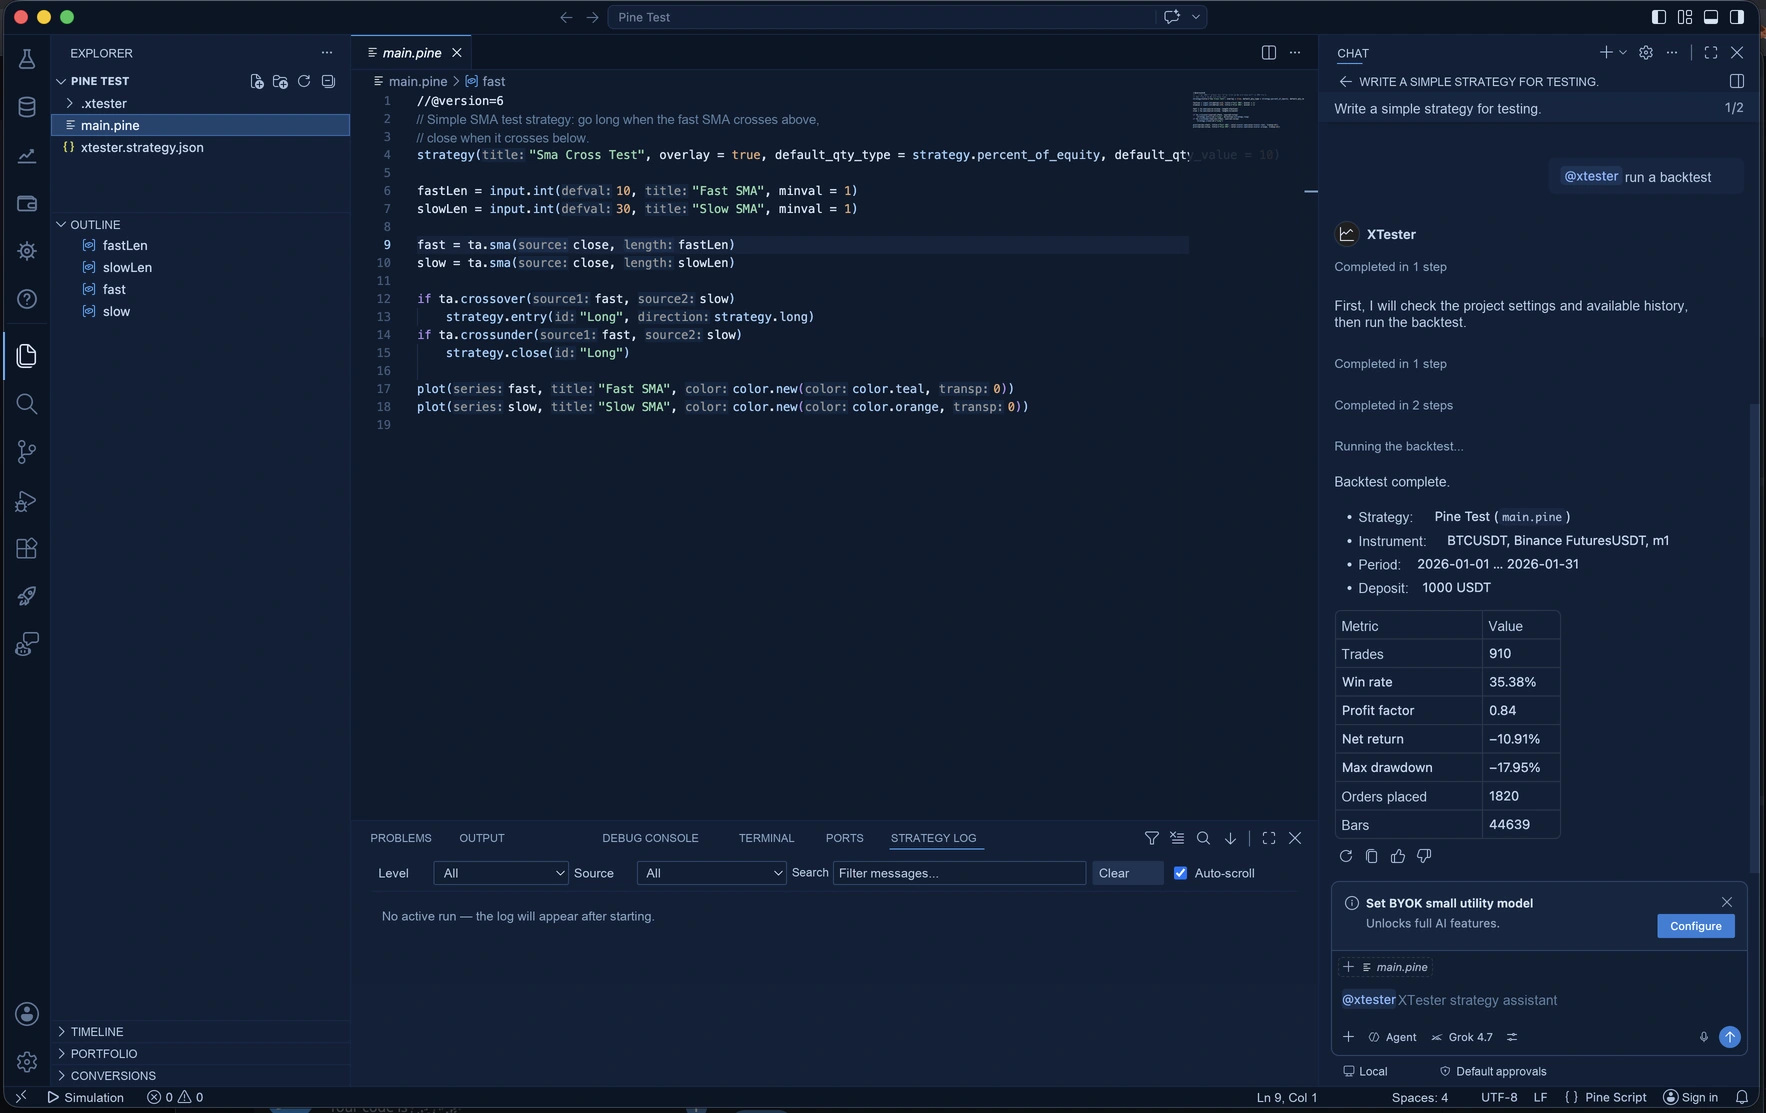The image size is (1766, 1113).
Task: Open the Source filter dropdown
Action: point(712,873)
